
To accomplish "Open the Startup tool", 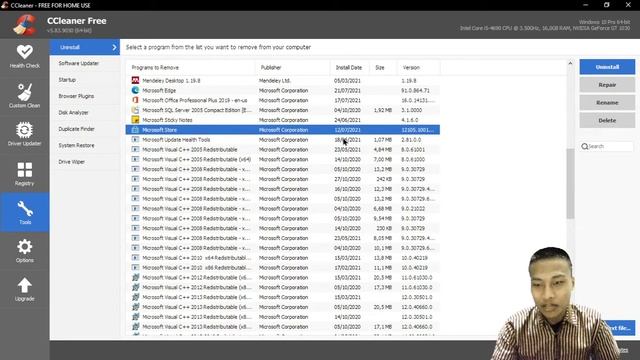I will pyautogui.click(x=67, y=80).
